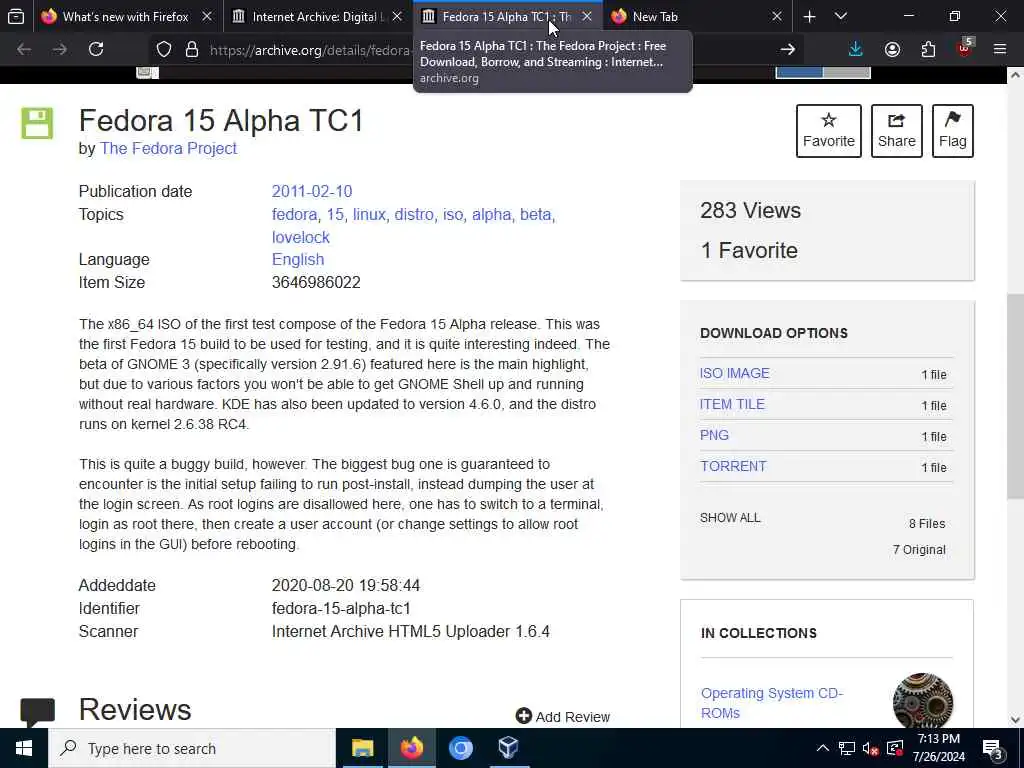The height and width of the screenshot is (768, 1024).
Task: Open Firefox application hamburger menu
Action: pos(1000,49)
